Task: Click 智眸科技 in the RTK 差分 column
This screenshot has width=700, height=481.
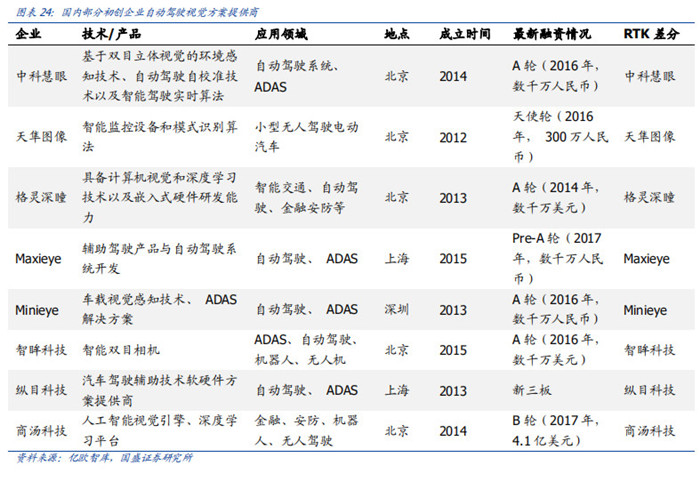Action: 650,350
